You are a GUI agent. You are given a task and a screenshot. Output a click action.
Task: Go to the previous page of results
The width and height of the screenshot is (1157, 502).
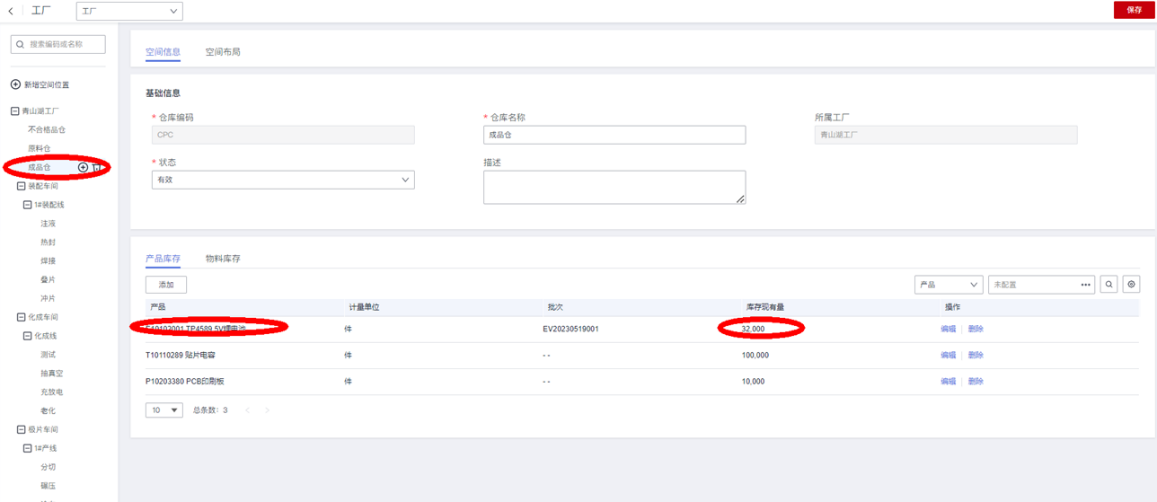(248, 410)
